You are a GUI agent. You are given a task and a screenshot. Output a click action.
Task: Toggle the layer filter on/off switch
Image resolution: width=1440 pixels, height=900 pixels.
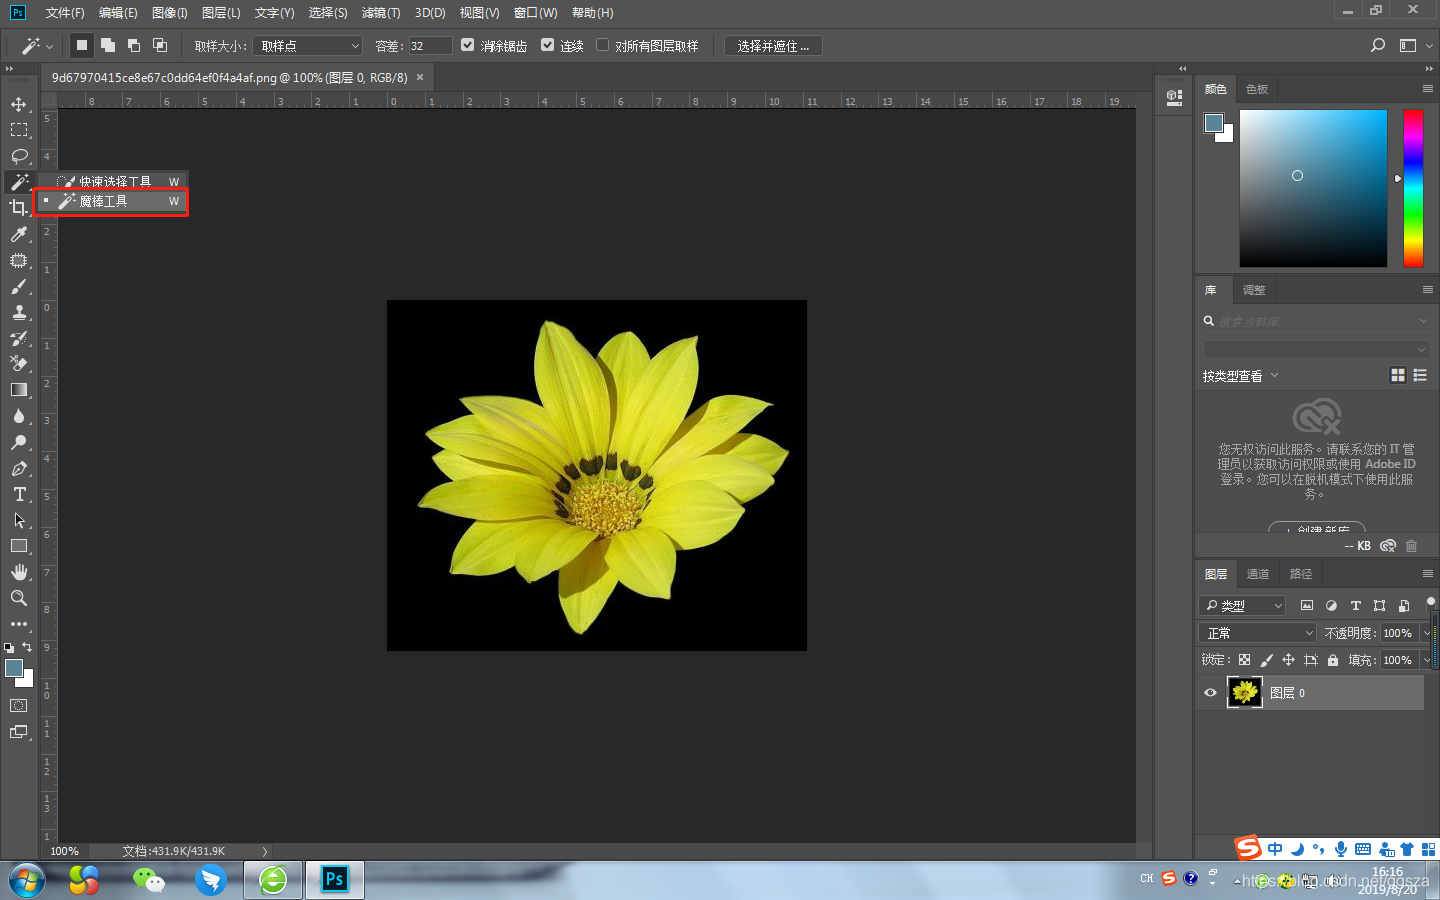tap(1431, 602)
